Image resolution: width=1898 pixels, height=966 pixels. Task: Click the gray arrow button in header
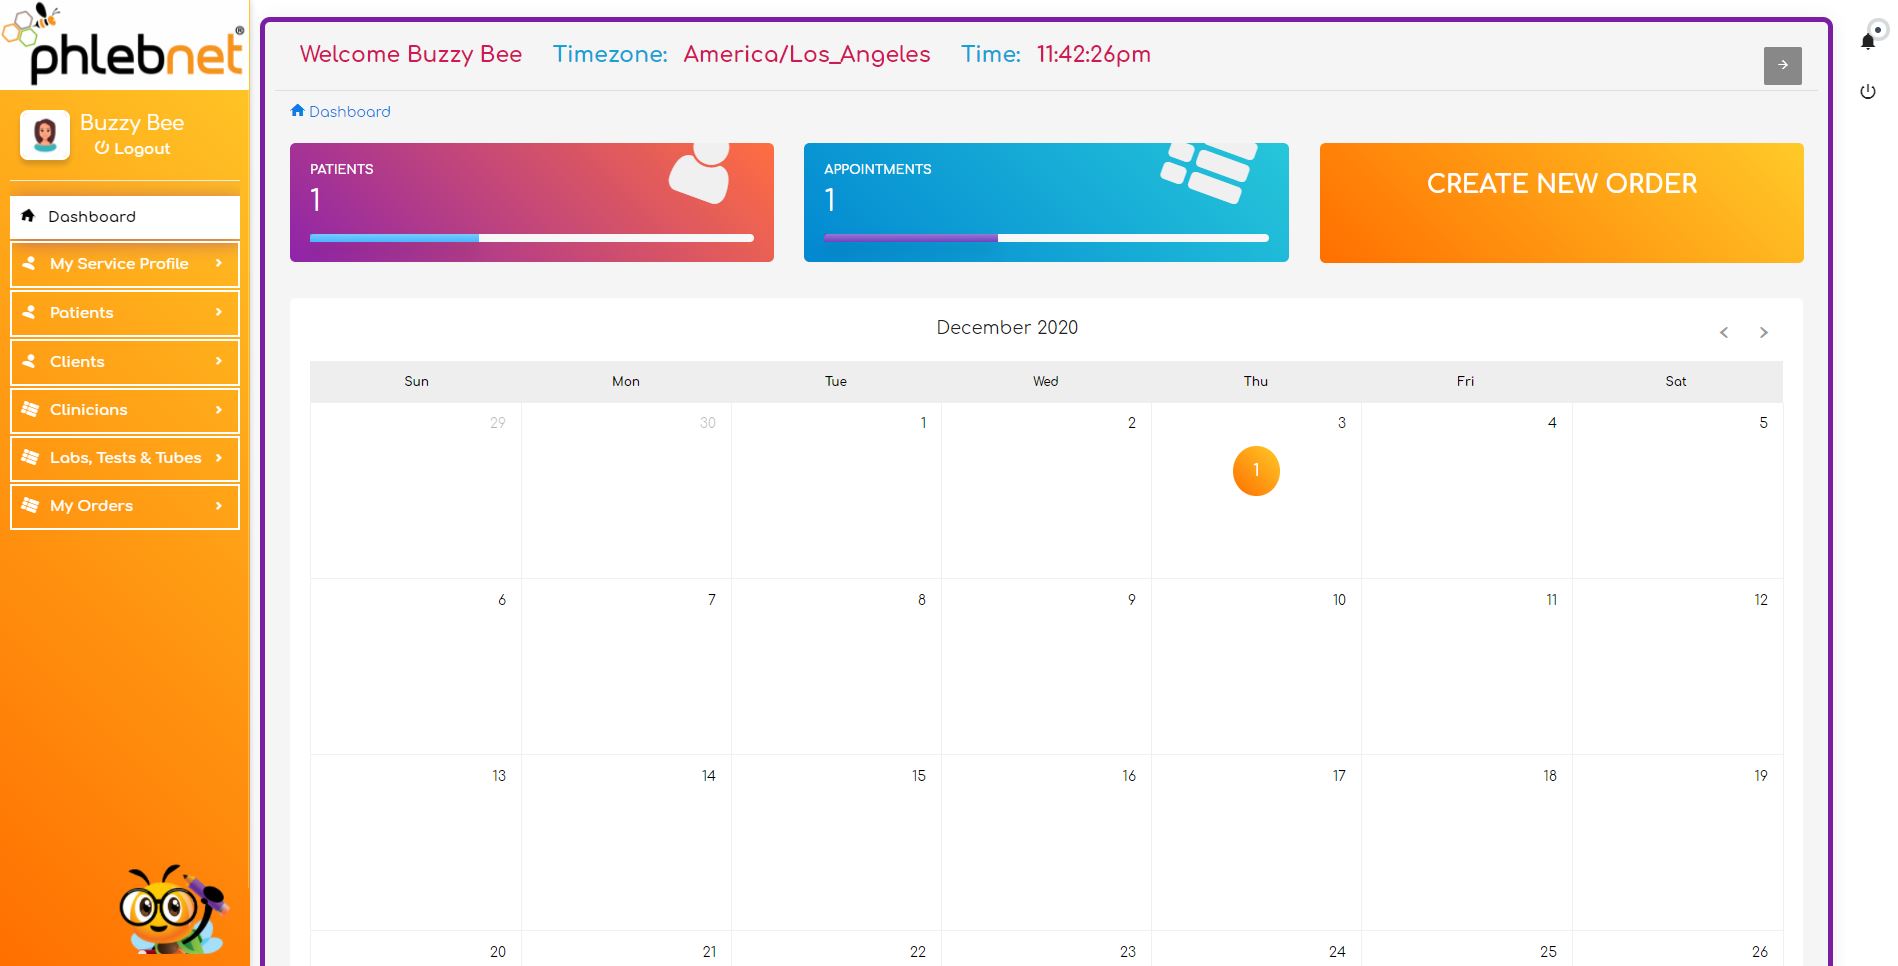tap(1782, 66)
